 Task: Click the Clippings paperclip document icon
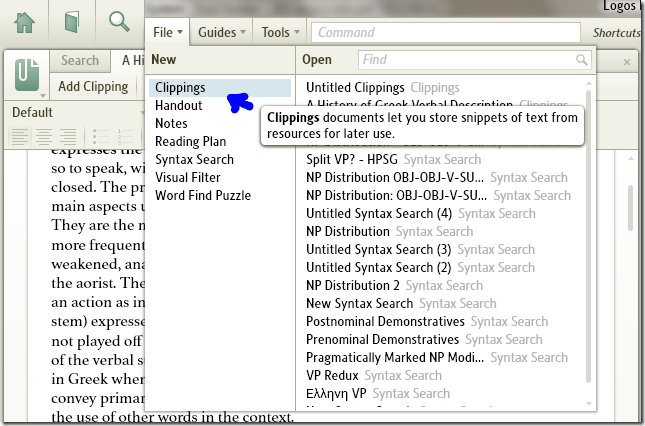point(25,75)
